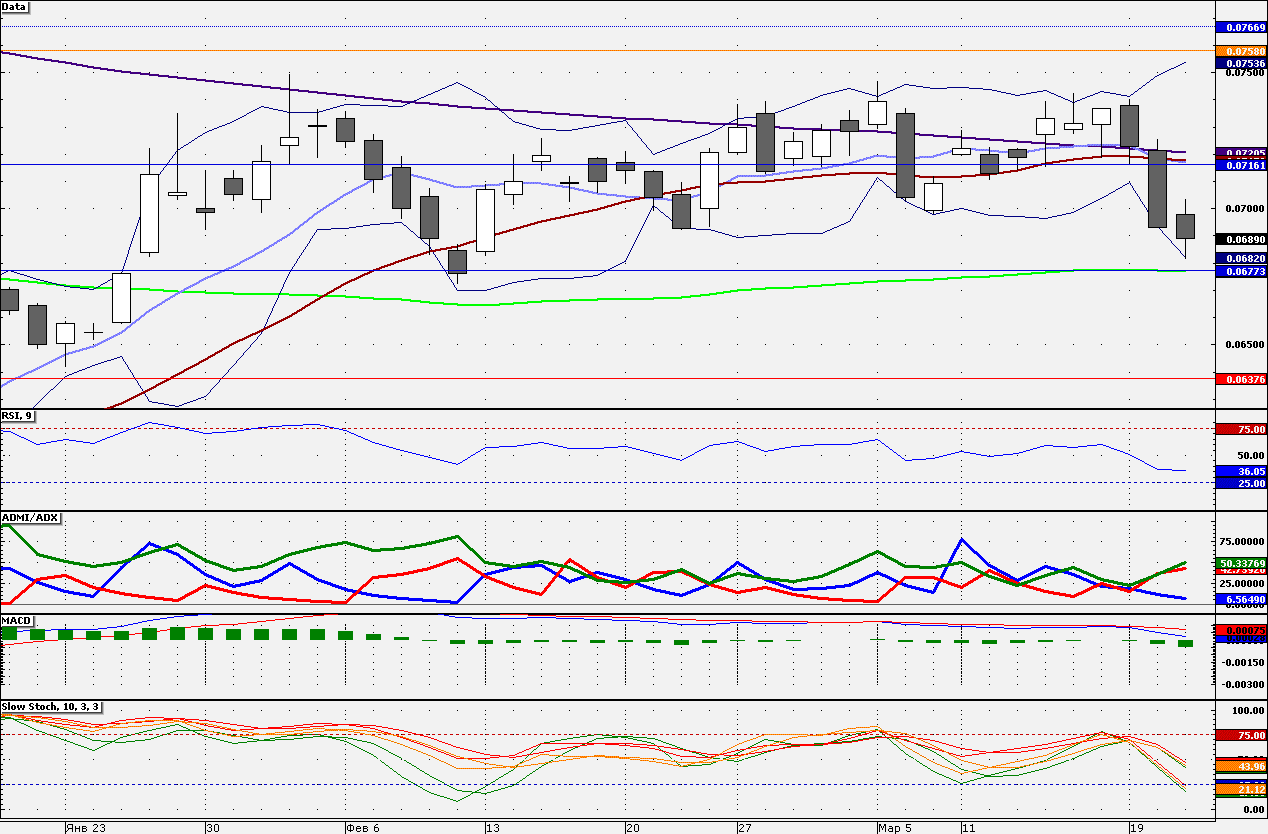Click the purple 0.07205 moving average tag
The width and height of the screenshot is (1268, 834).
(x=1240, y=153)
